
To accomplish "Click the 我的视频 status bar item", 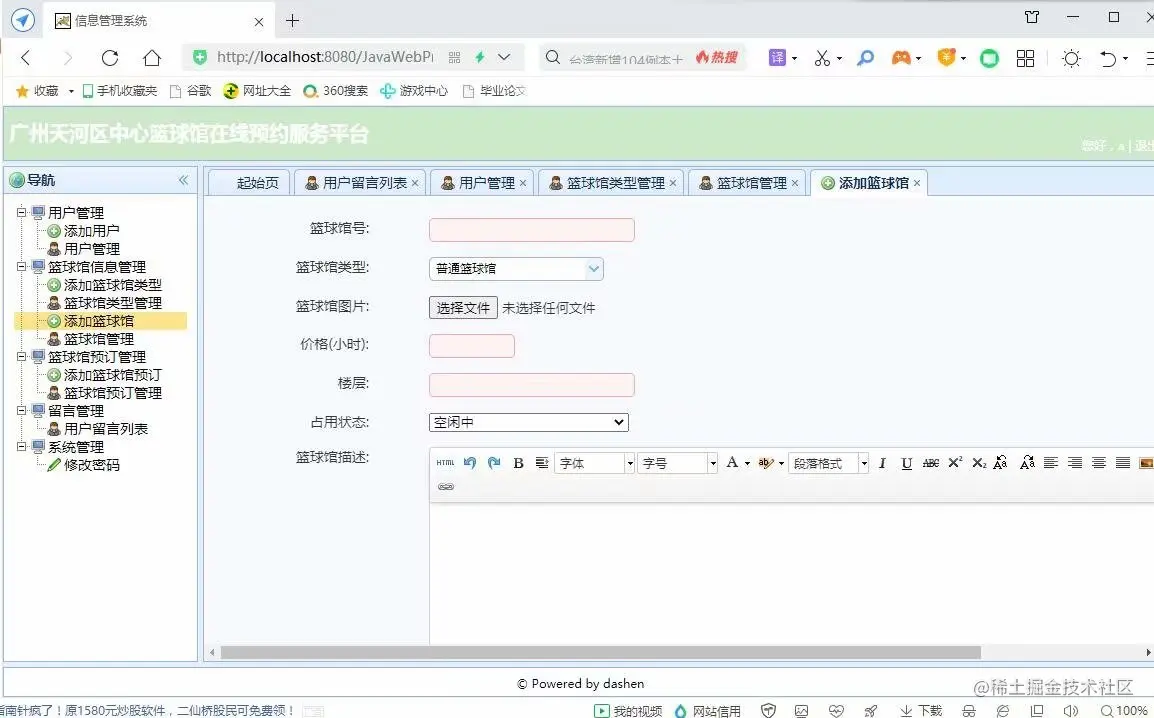I will [x=629, y=710].
